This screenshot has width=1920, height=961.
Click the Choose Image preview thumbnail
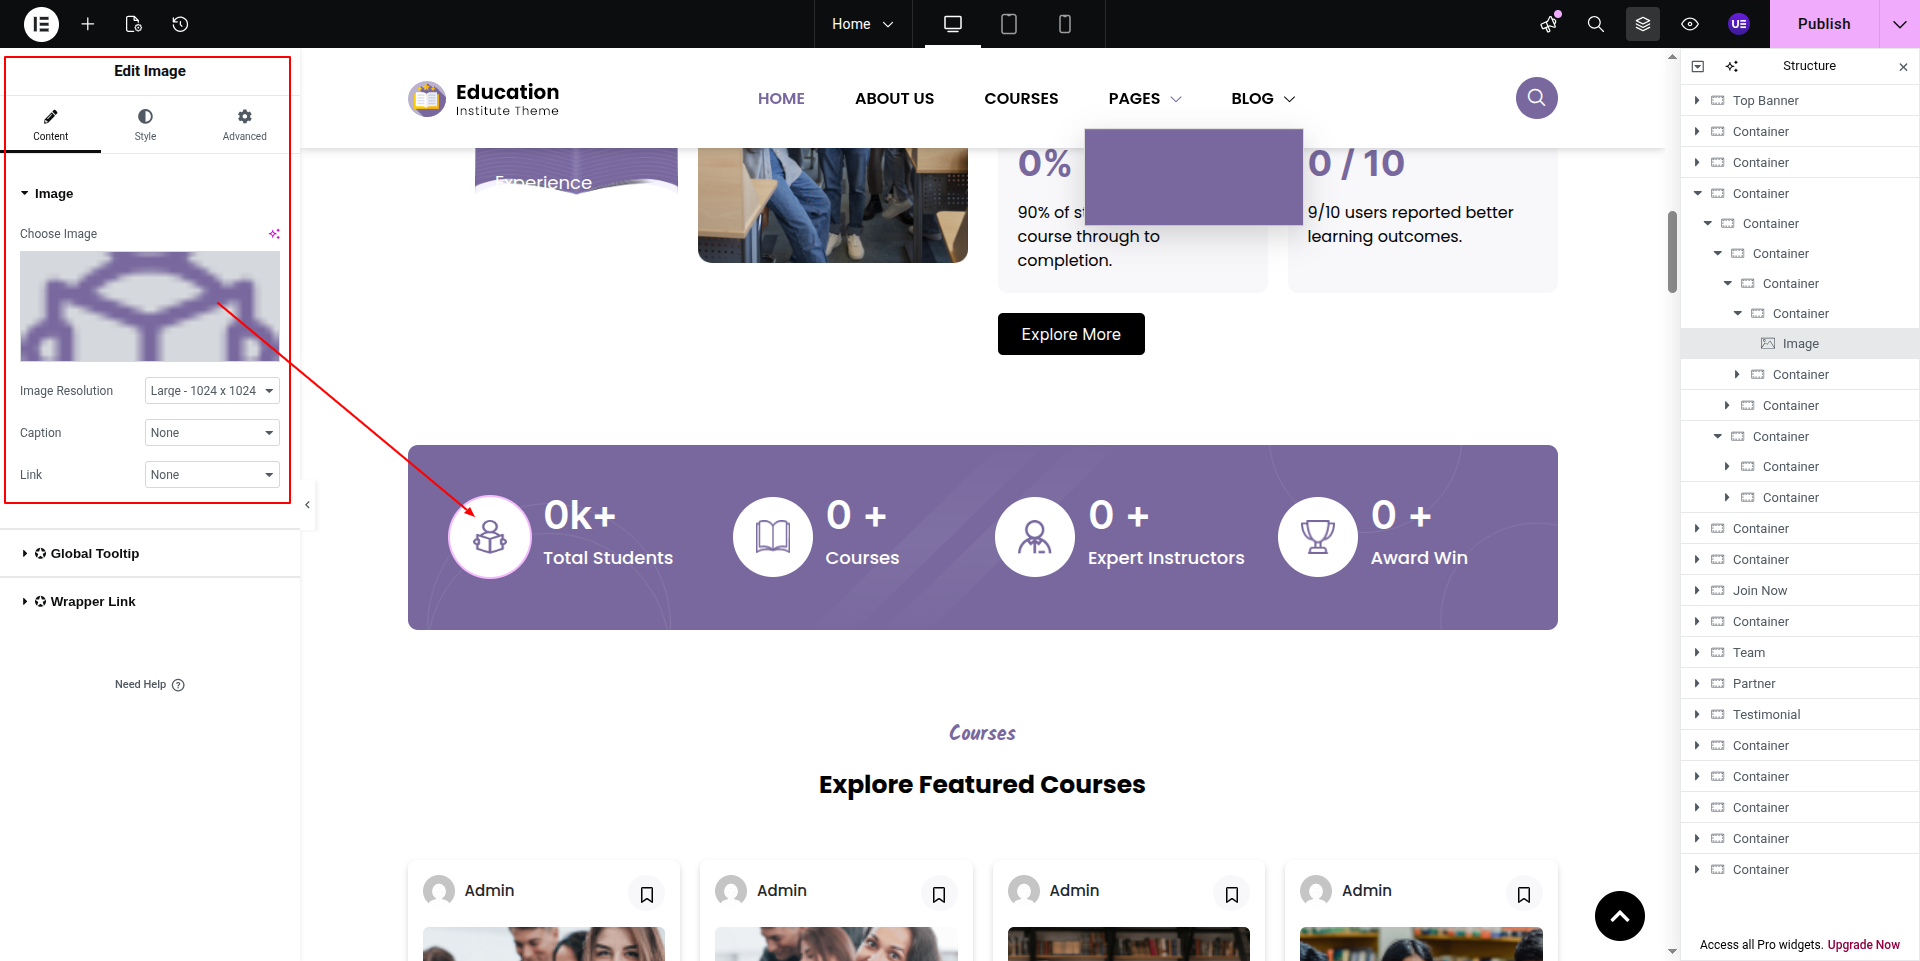[150, 306]
